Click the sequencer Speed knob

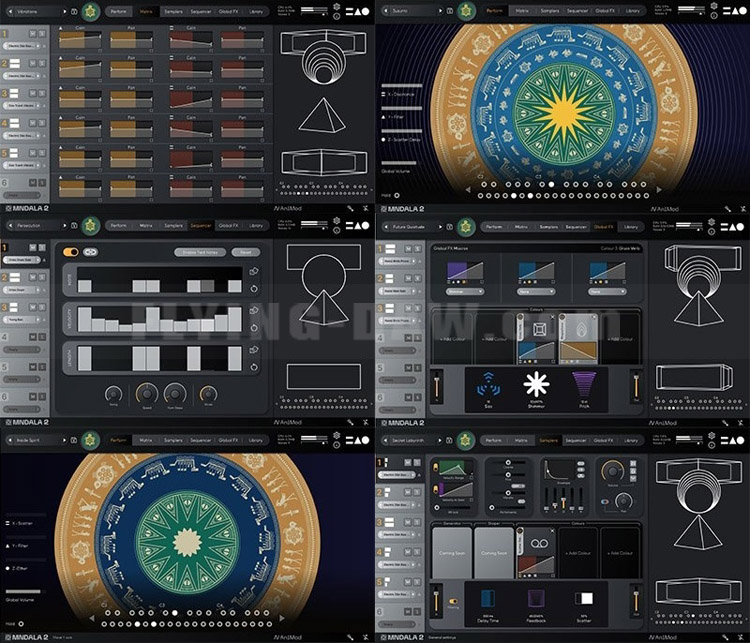(147, 393)
